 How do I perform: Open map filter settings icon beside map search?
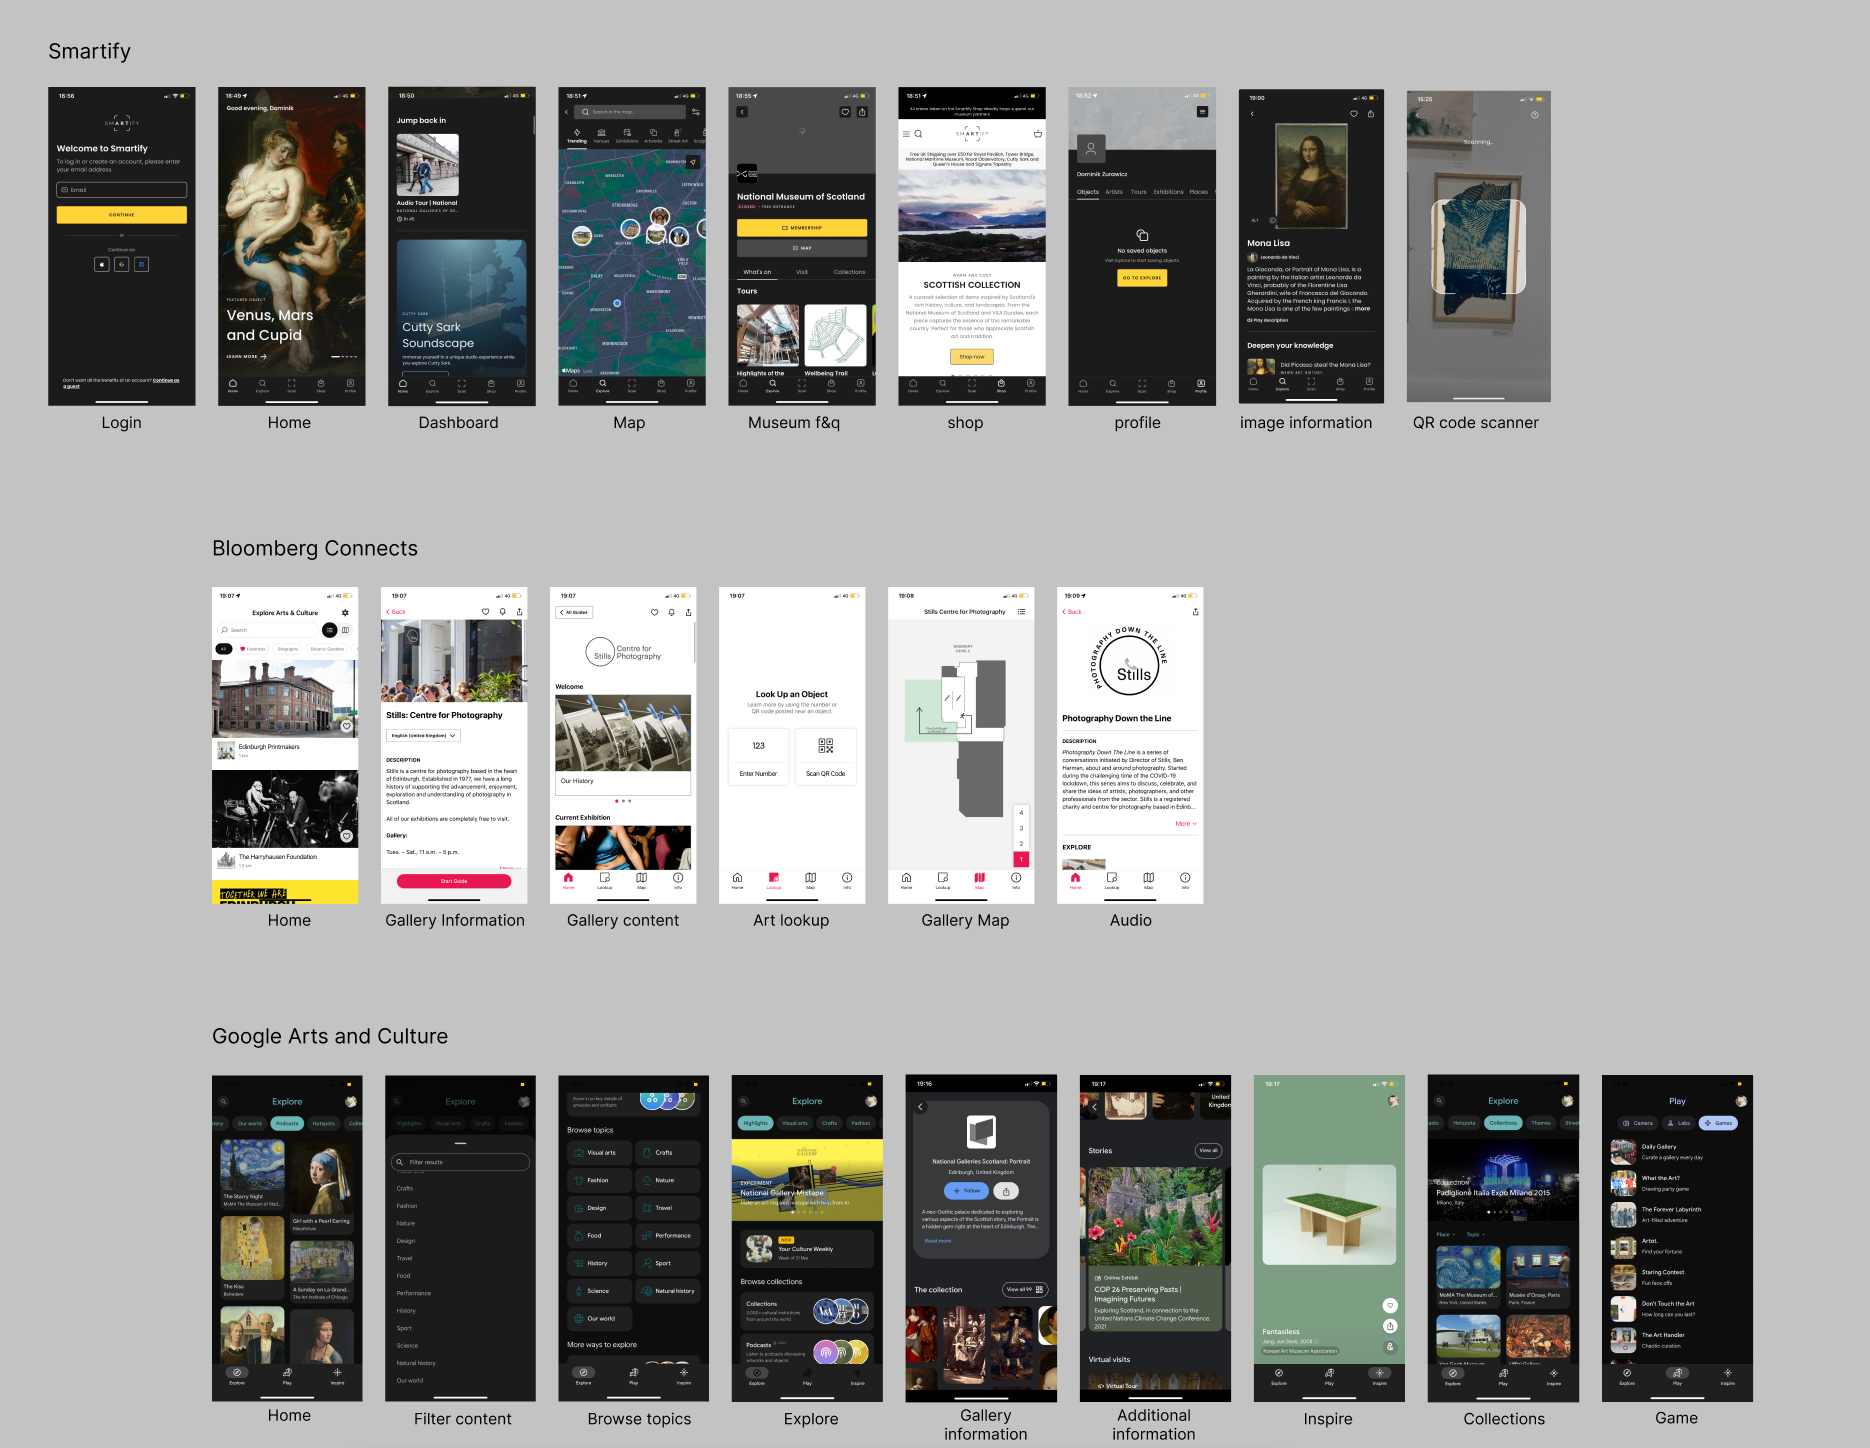click(x=695, y=112)
